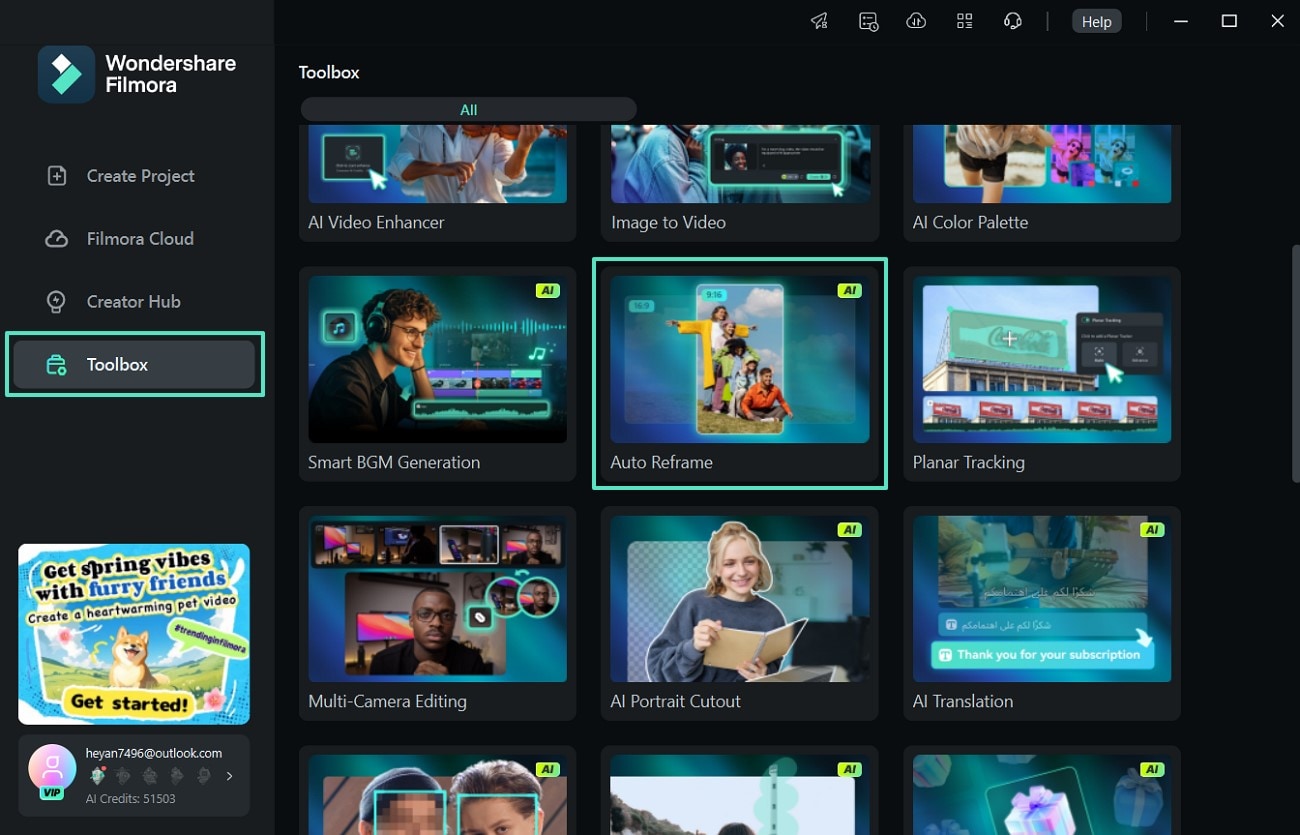Open the AI Video Enhancer tool card

[x=437, y=183]
